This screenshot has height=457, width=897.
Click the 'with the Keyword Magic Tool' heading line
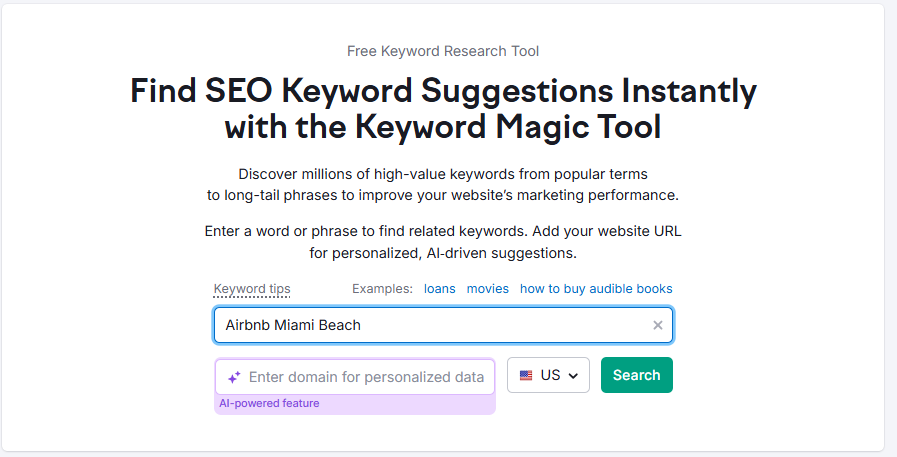click(x=443, y=126)
